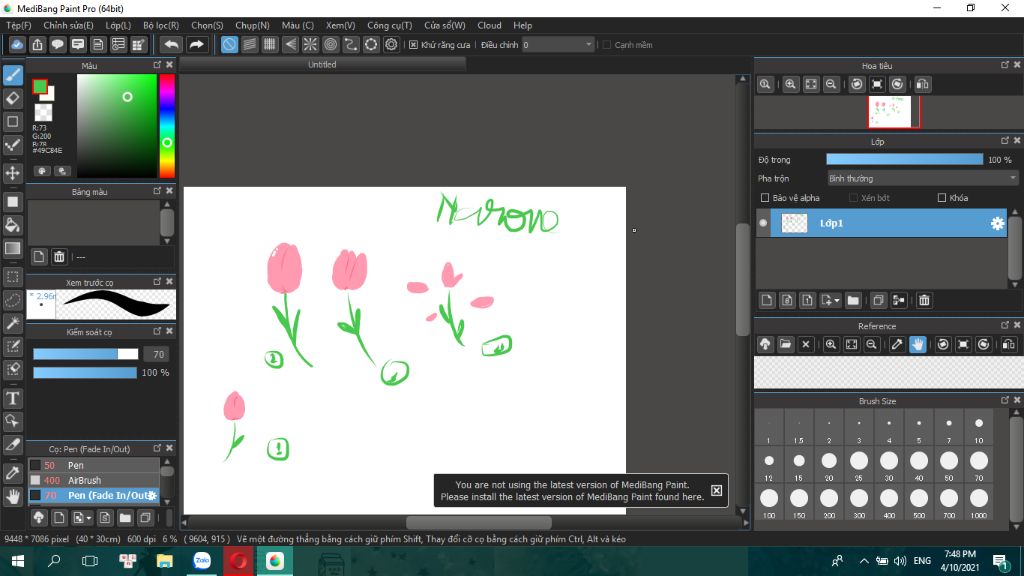This screenshot has width=1024, height=576.
Task: Duplicate the current layer
Action: point(878,300)
